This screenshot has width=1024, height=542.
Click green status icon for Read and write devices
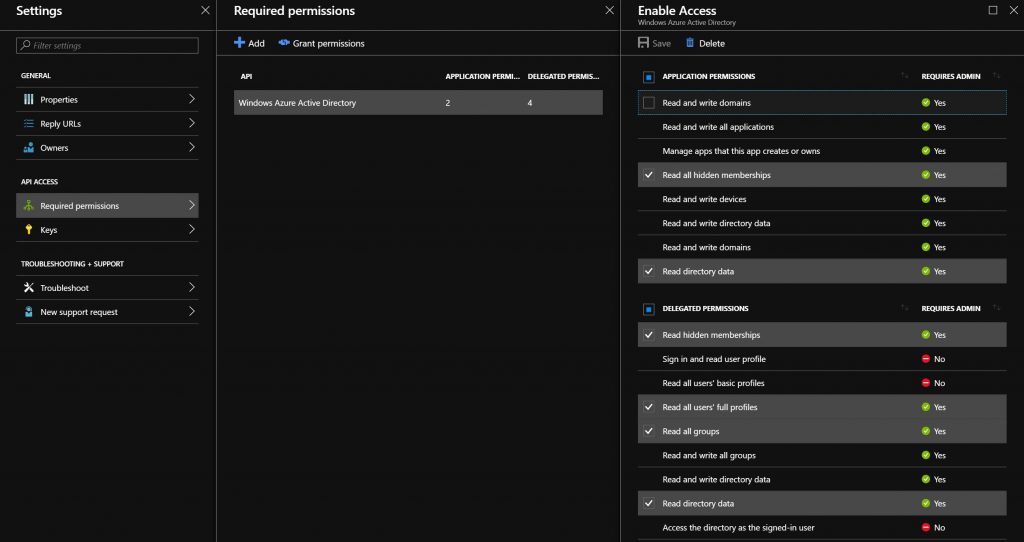[925, 199]
